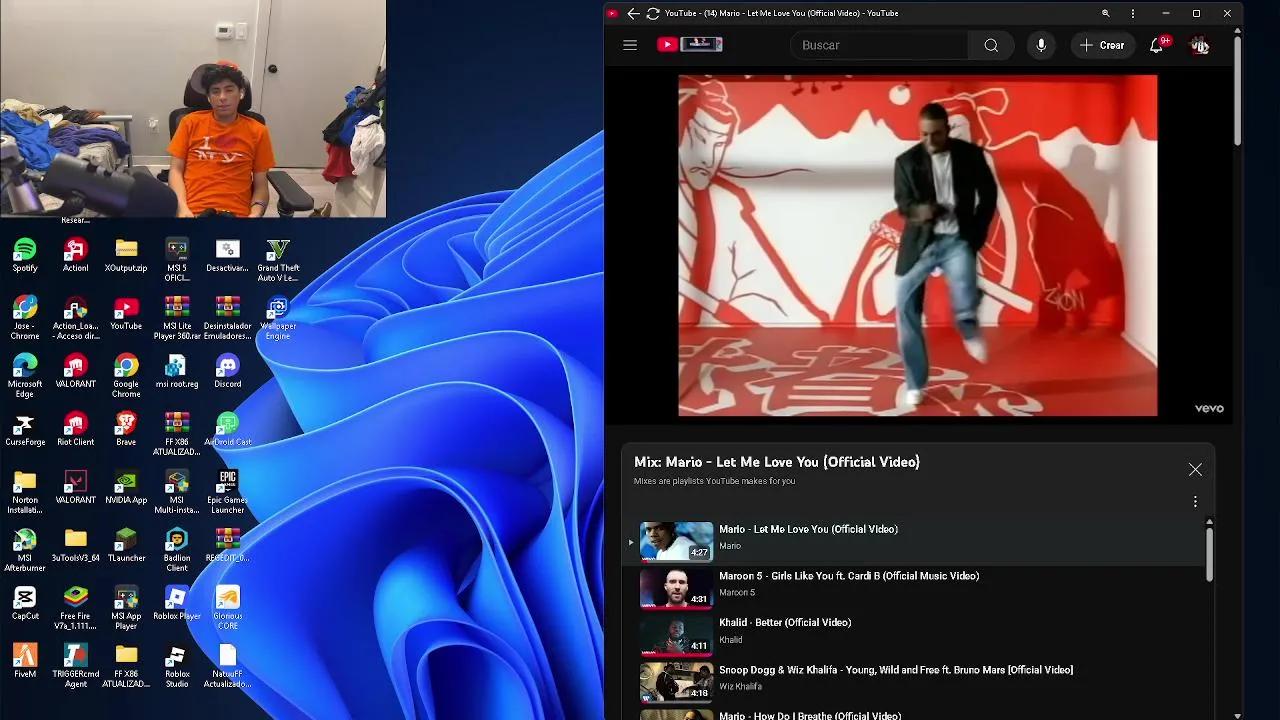This screenshot has width=1280, height=720.
Task: Select the FiveM desktop icon
Action: click(25, 662)
